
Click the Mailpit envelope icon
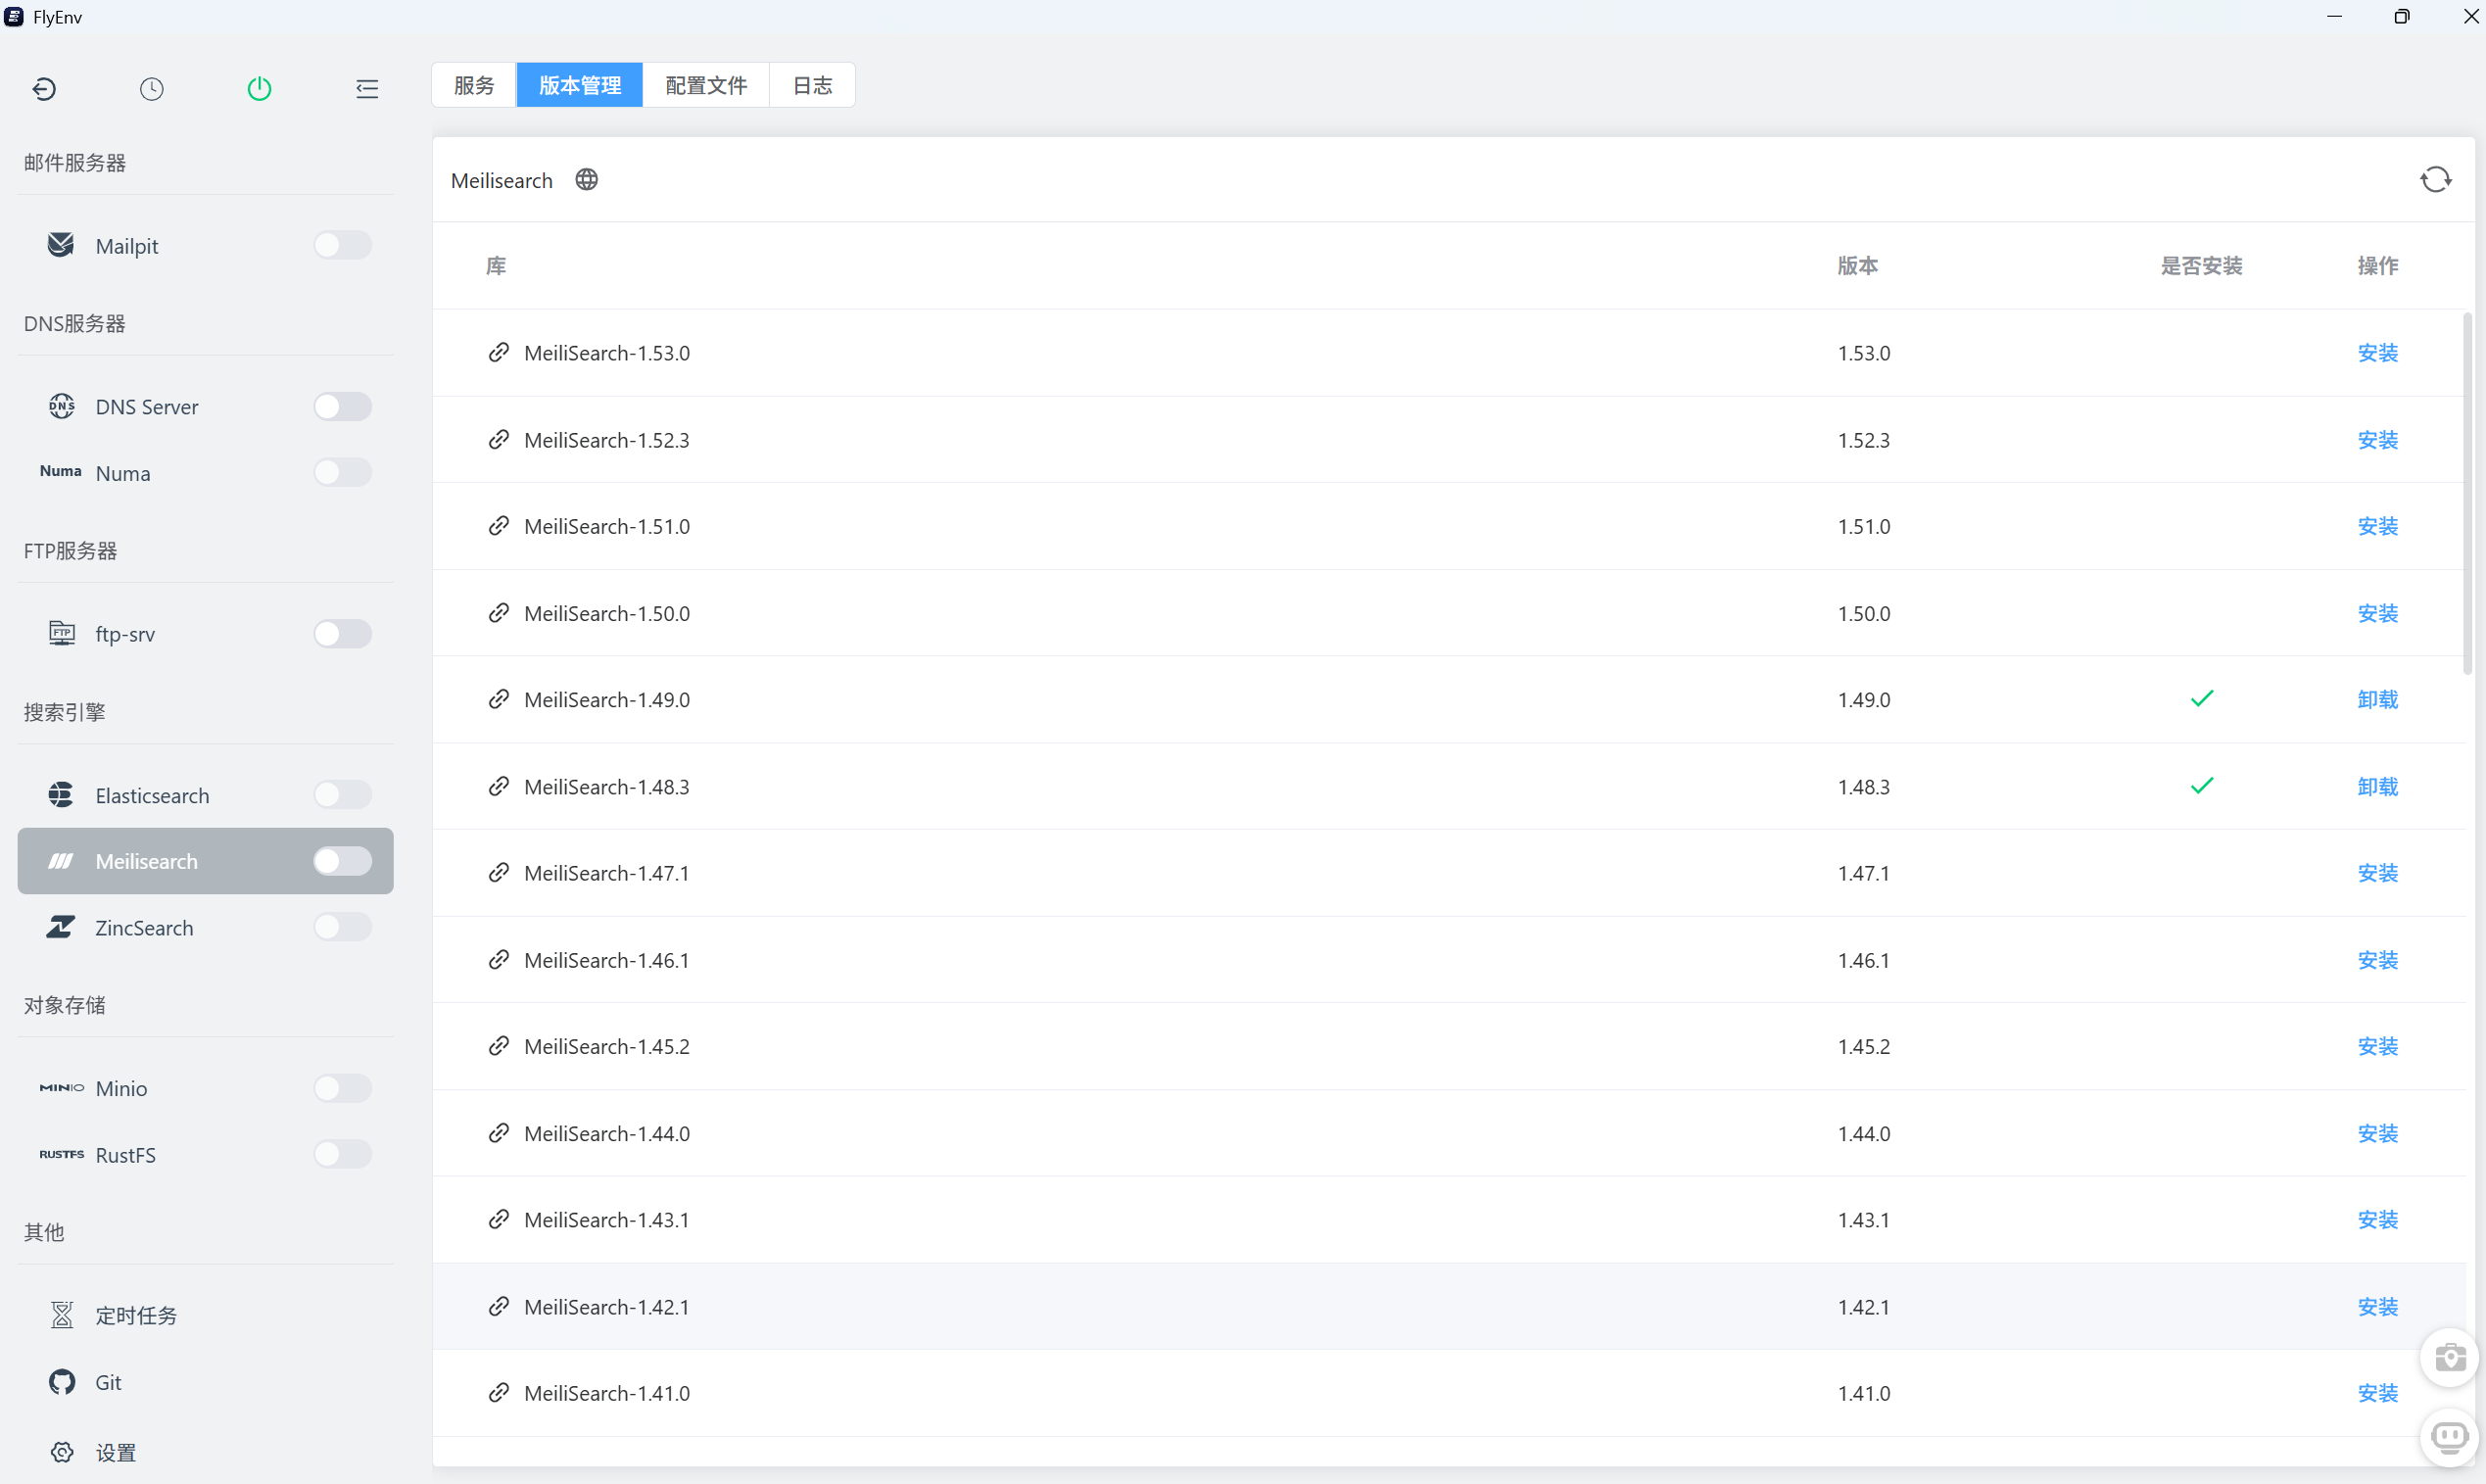tap(61, 245)
